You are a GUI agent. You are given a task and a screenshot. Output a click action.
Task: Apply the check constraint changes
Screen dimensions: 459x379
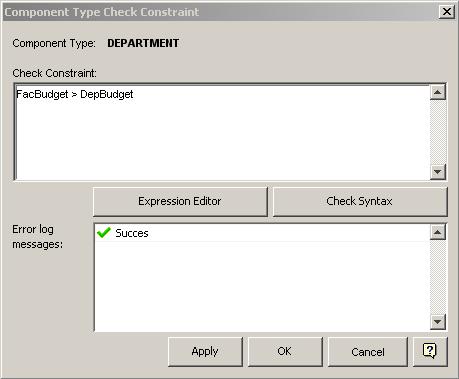coord(205,352)
